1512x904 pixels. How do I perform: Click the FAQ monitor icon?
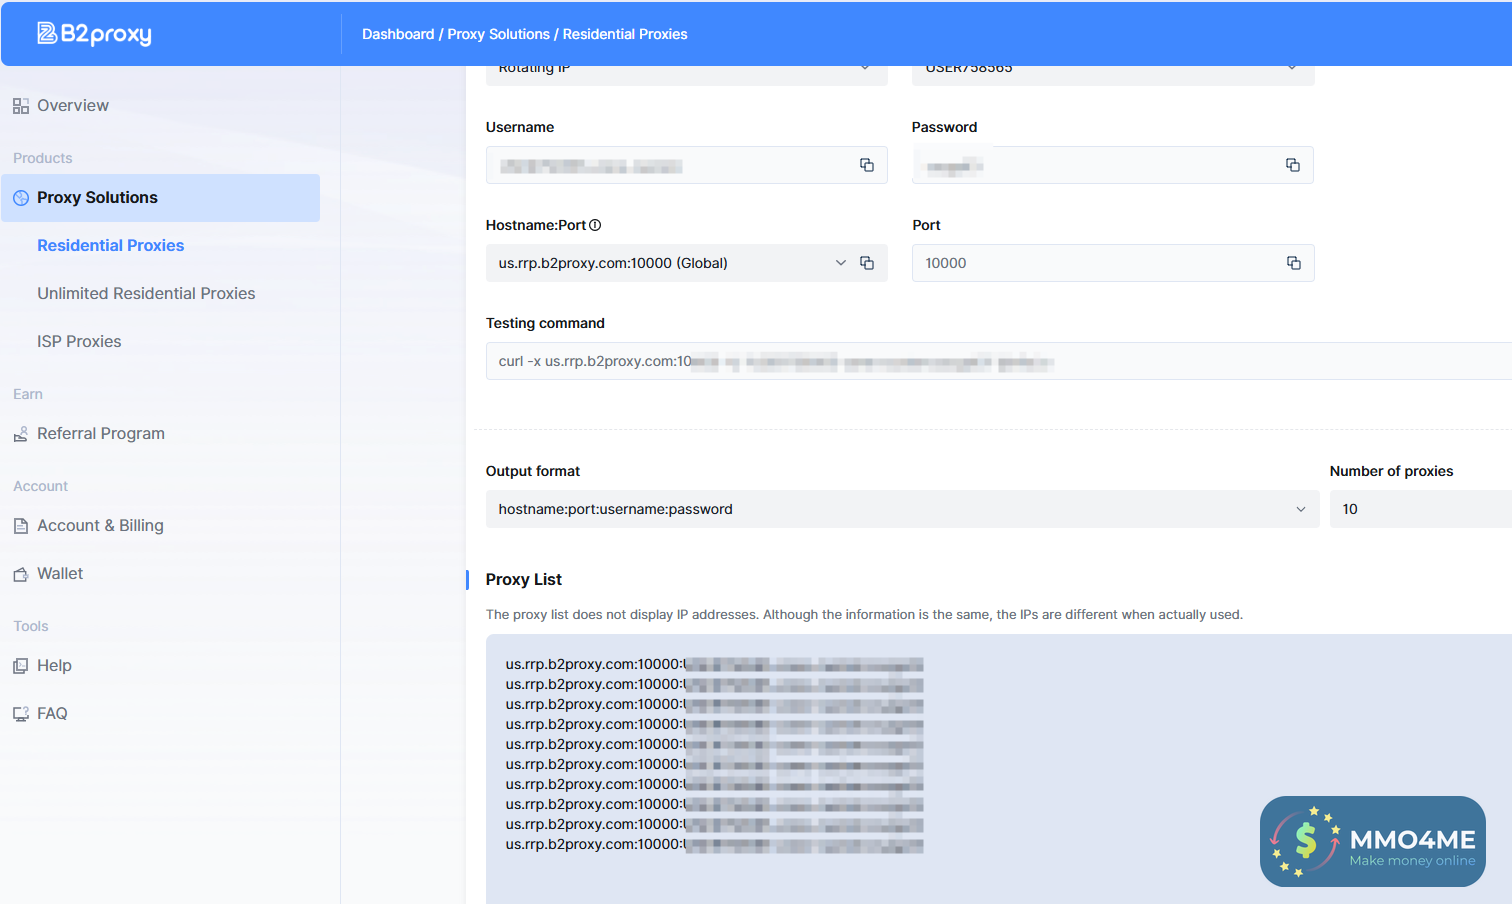[21, 714]
